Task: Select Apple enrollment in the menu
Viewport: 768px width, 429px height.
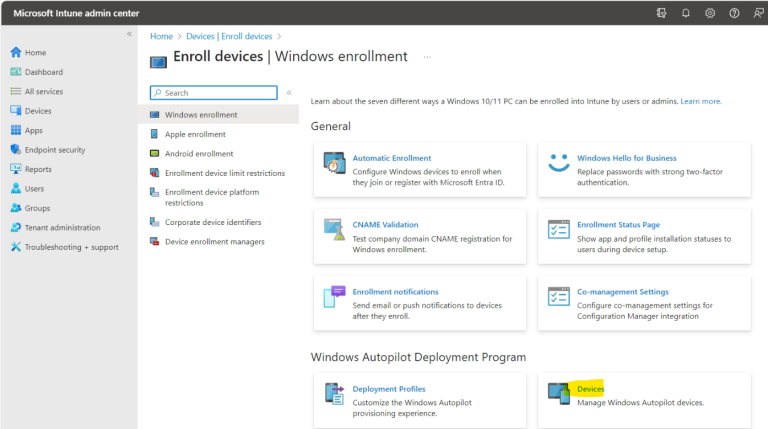Action: point(195,134)
